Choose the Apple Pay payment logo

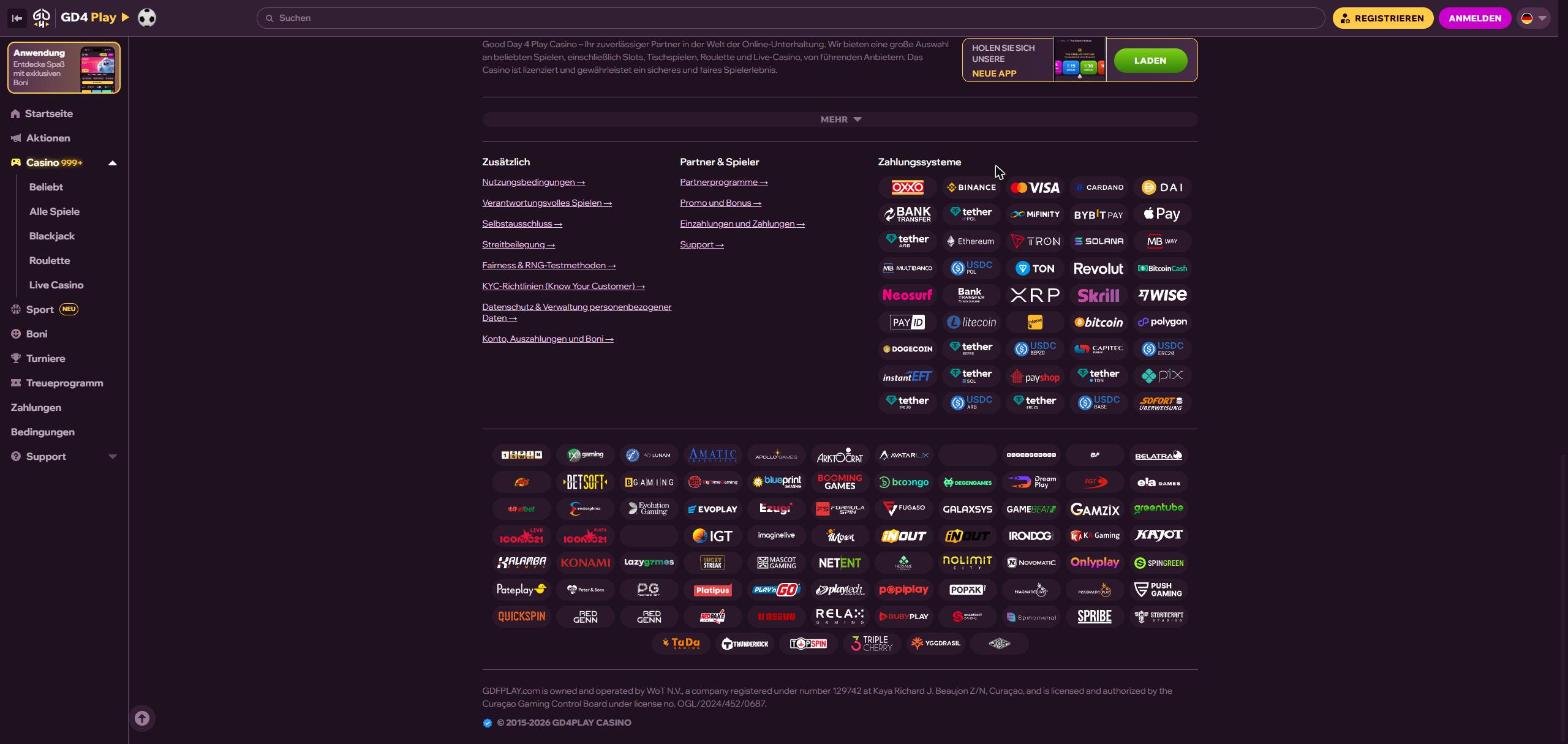pyautogui.click(x=1162, y=214)
